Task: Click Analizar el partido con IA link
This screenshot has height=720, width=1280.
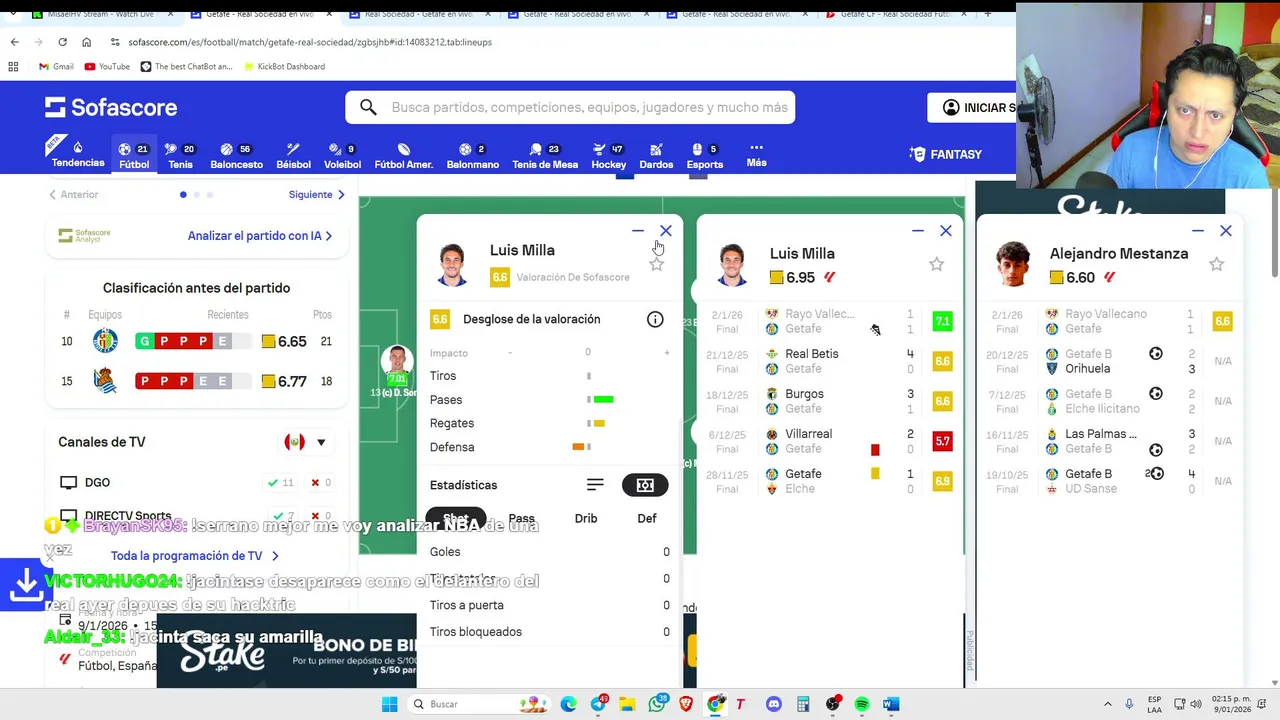Action: 260,236
